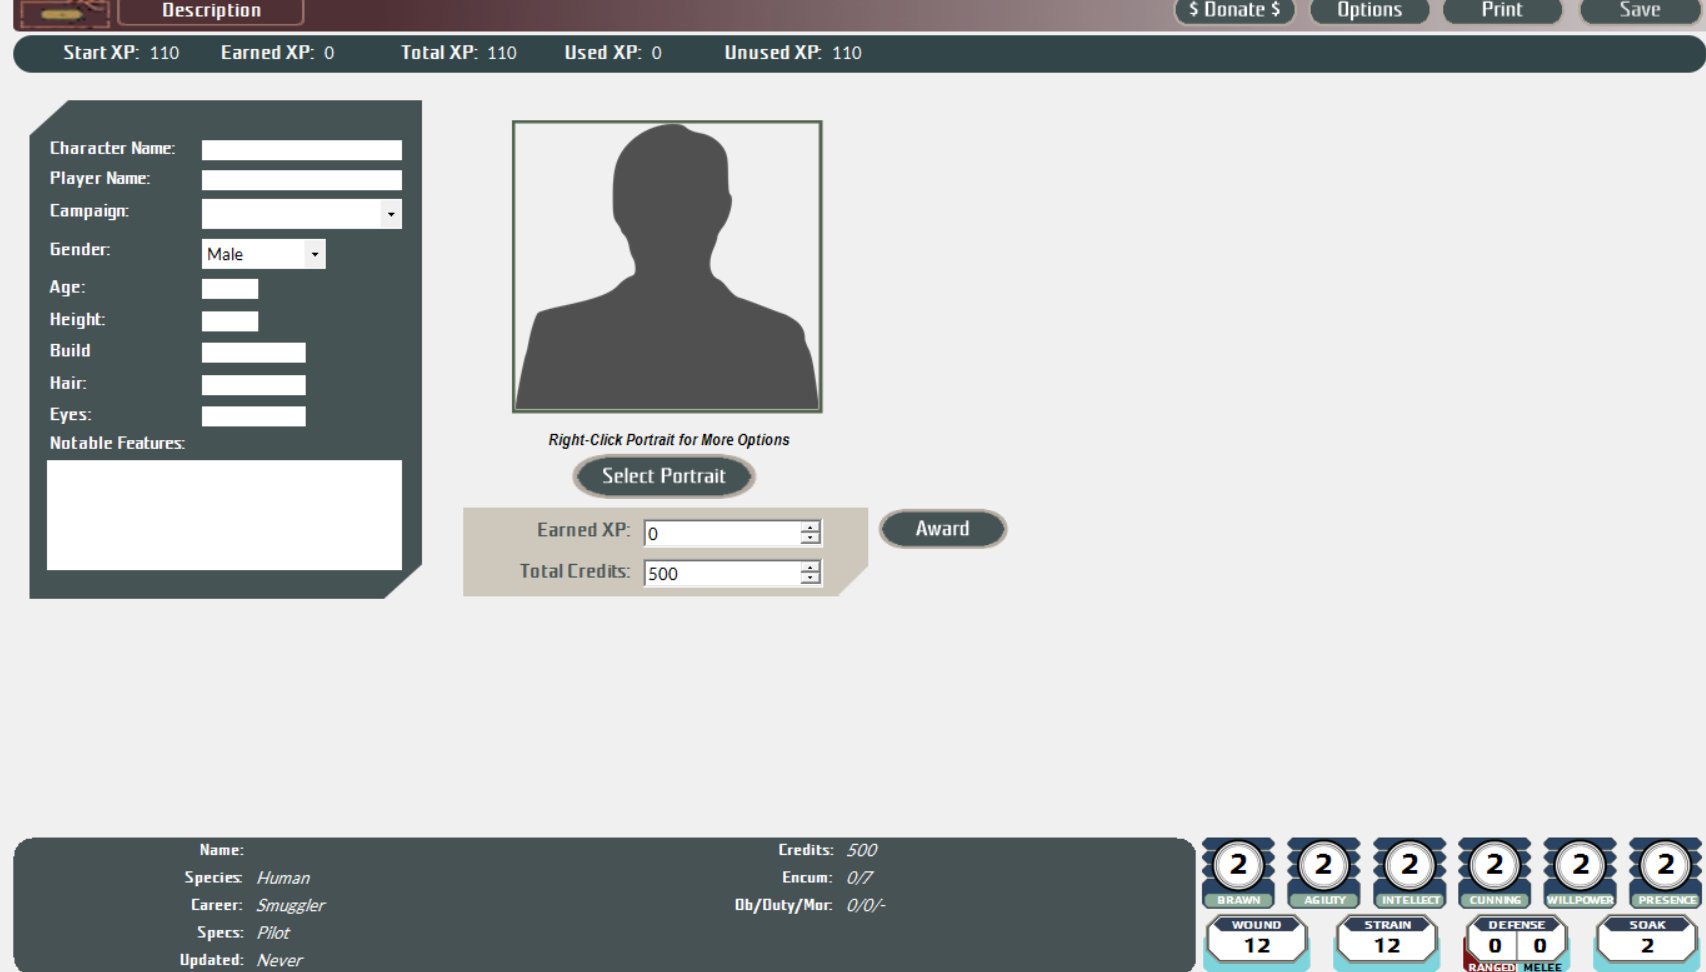Increase Earned XP with the up arrow
The image size is (1706, 972).
[808, 527]
